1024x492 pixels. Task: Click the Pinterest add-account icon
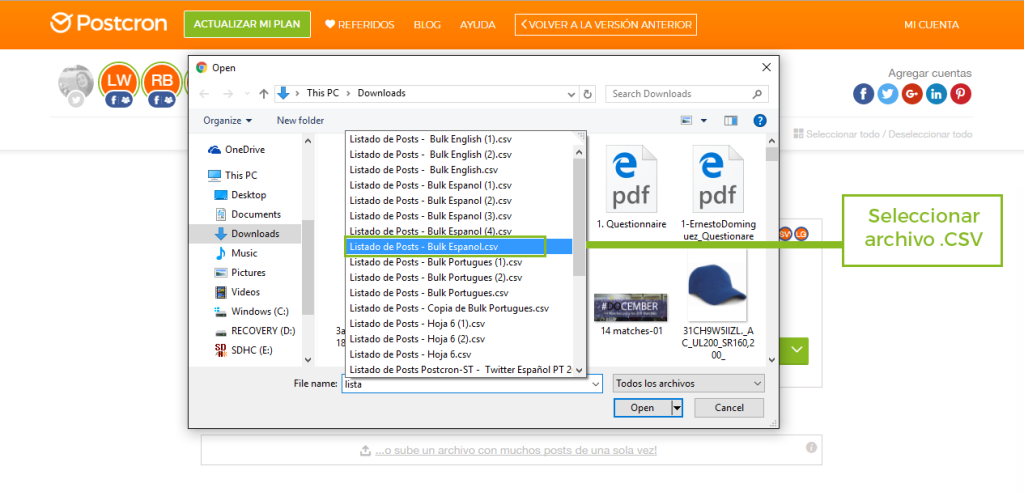click(960, 94)
